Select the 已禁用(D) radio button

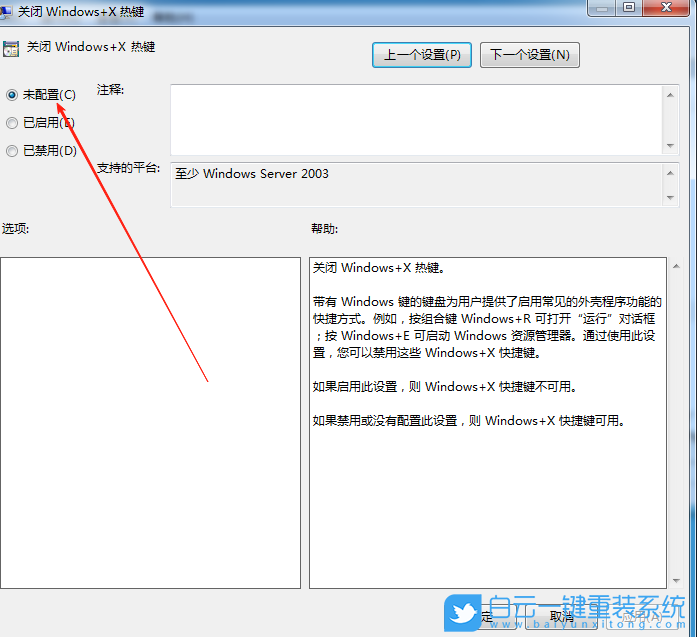click(x=12, y=151)
